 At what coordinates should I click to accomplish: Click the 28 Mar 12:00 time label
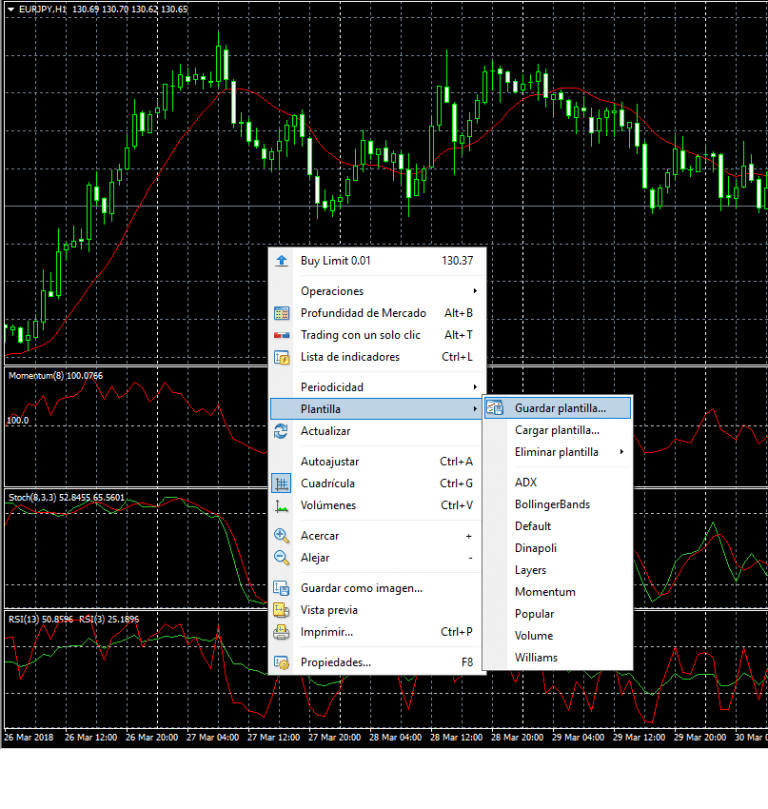click(456, 737)
